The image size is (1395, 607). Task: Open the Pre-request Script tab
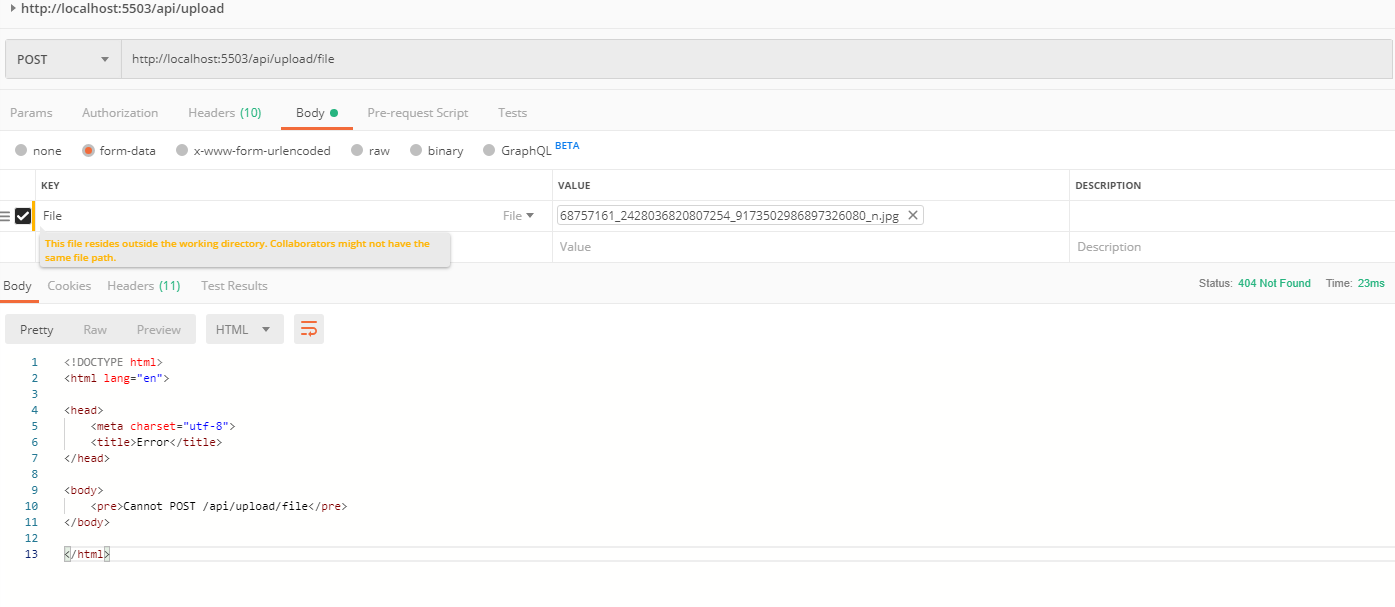click(x=418, y=113)
